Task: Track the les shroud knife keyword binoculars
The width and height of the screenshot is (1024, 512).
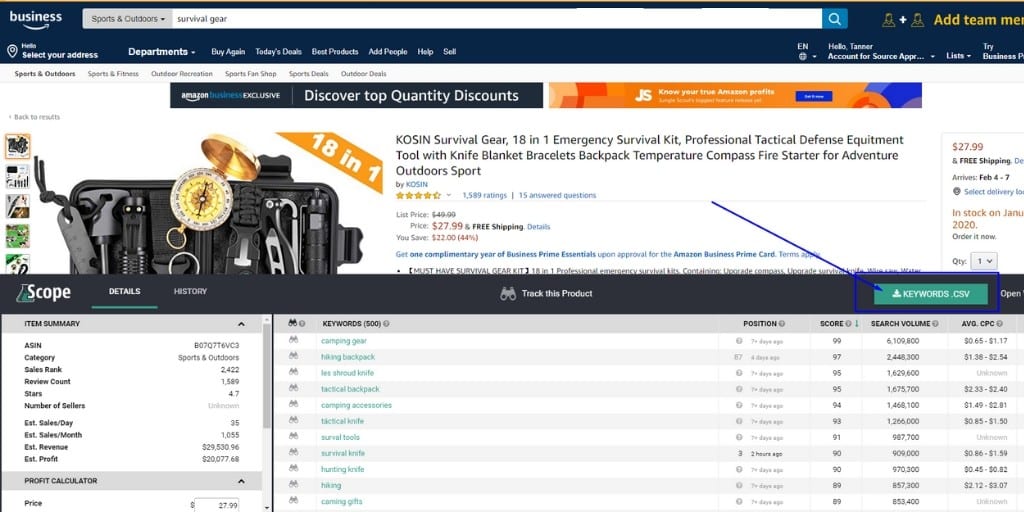Action: pos(293,372)
